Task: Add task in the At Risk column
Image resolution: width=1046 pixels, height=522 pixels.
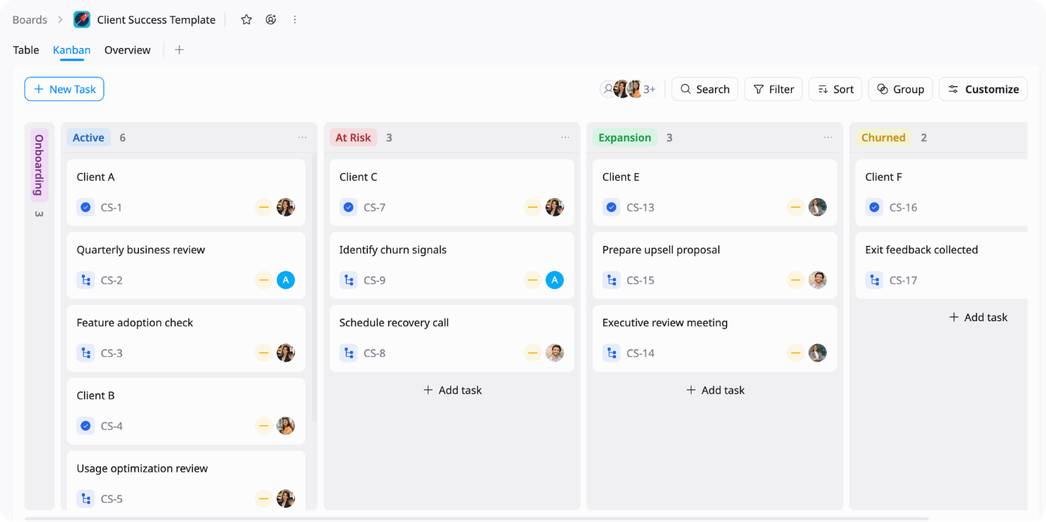Action: pos(452,390)
